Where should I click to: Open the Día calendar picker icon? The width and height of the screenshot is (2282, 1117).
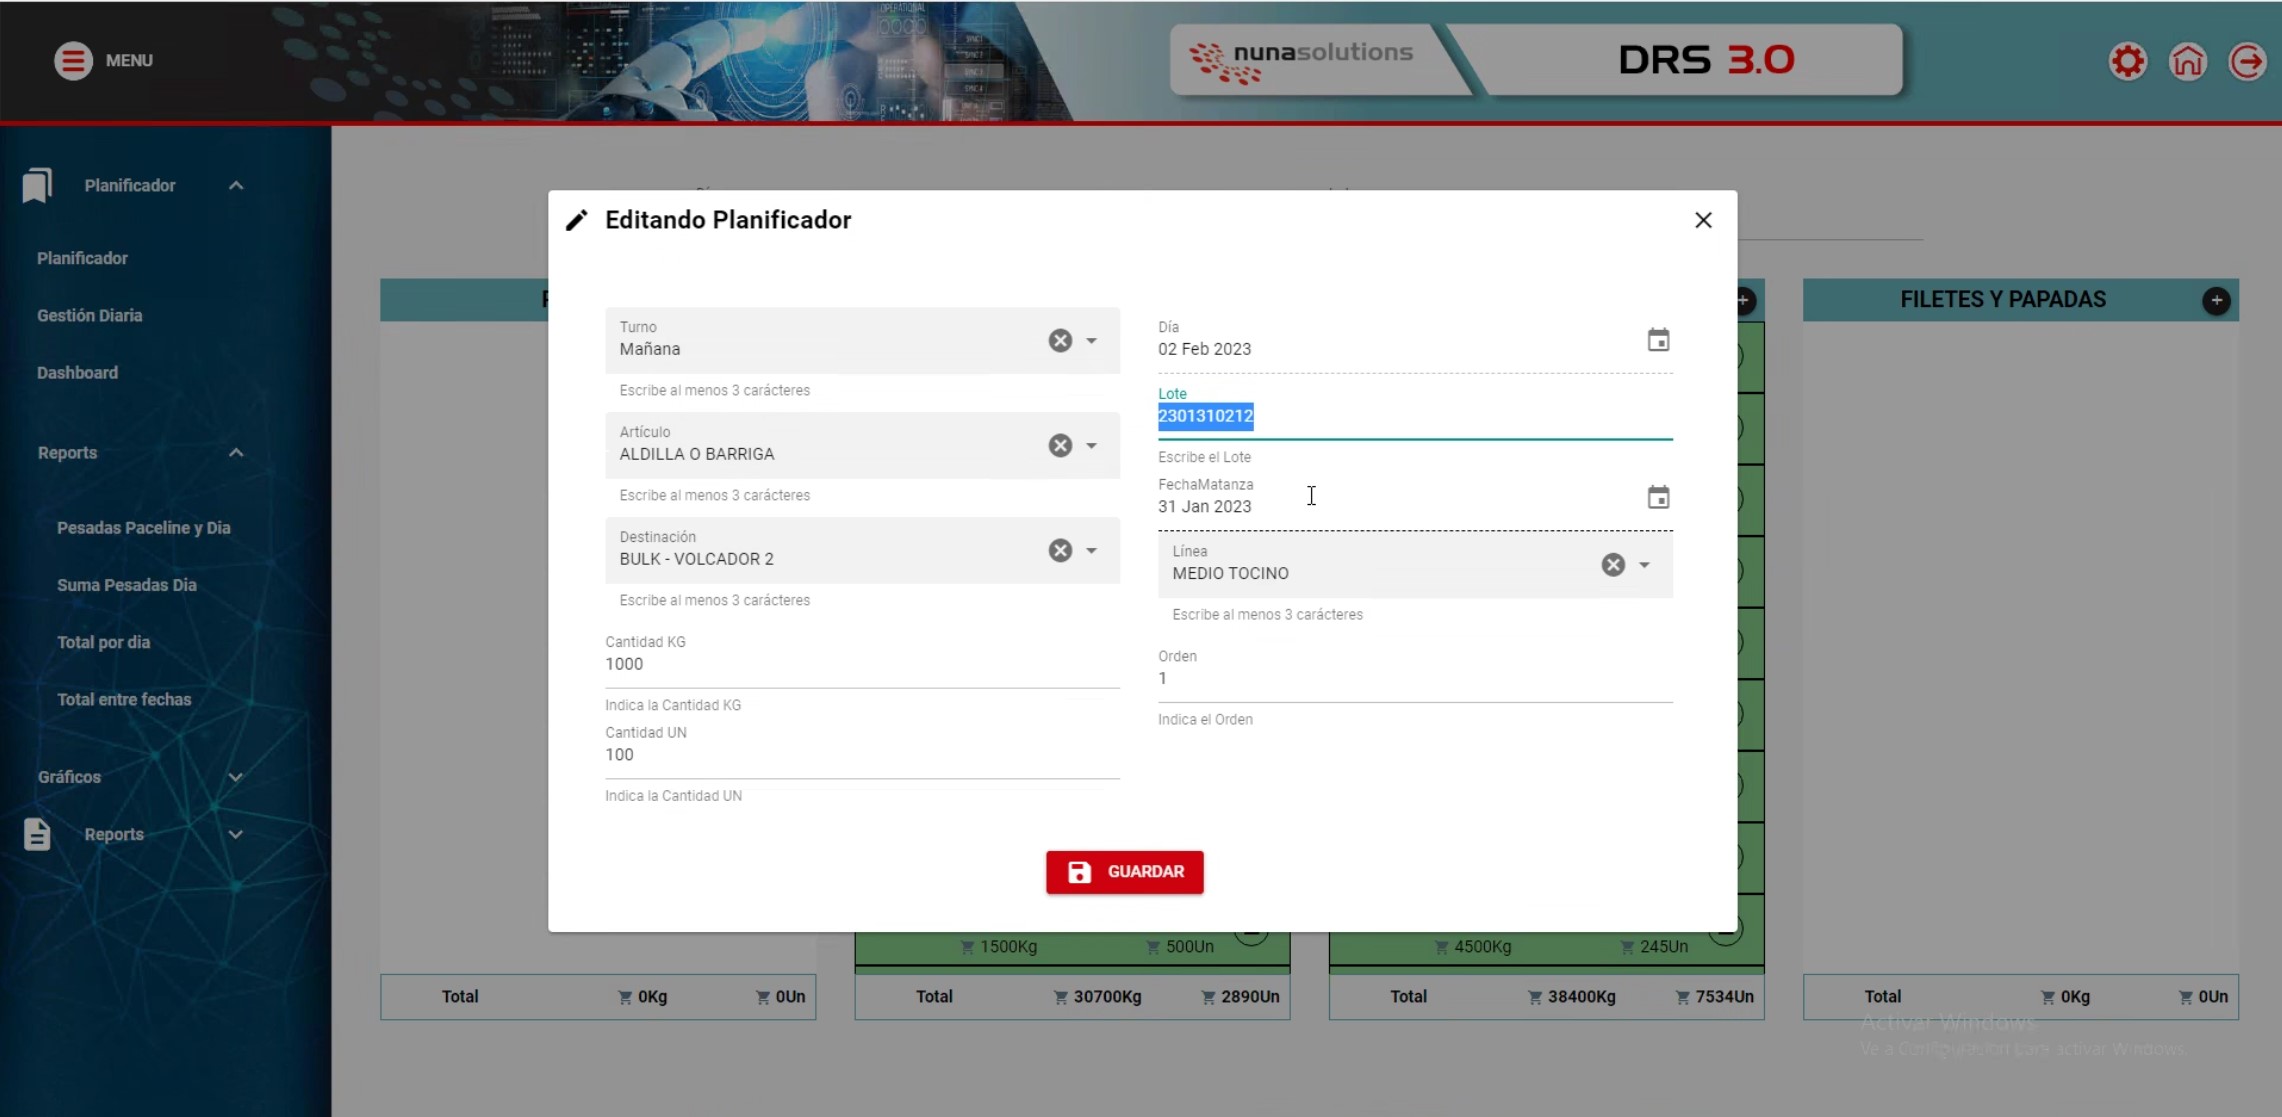1658,340
